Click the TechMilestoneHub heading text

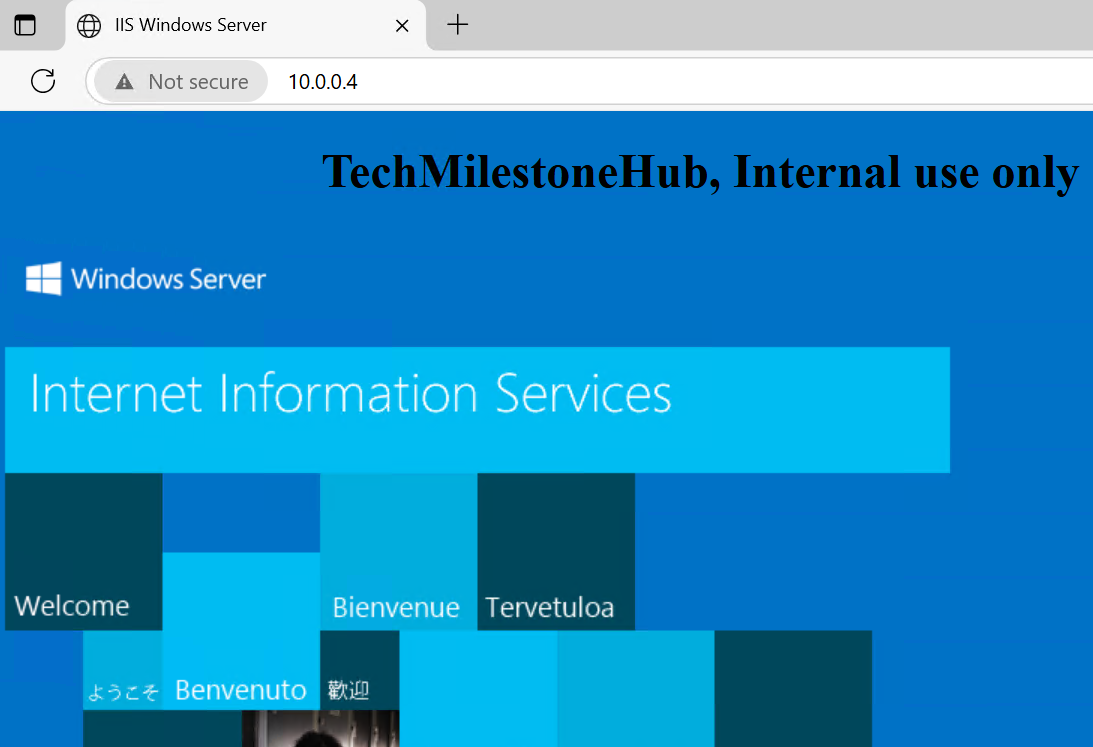tap(701, 172)
